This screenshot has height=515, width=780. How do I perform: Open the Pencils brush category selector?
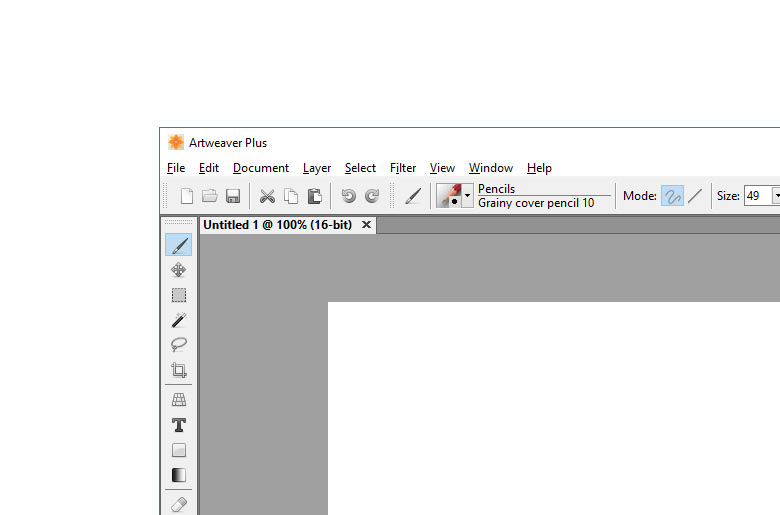[x=543, y=189]
